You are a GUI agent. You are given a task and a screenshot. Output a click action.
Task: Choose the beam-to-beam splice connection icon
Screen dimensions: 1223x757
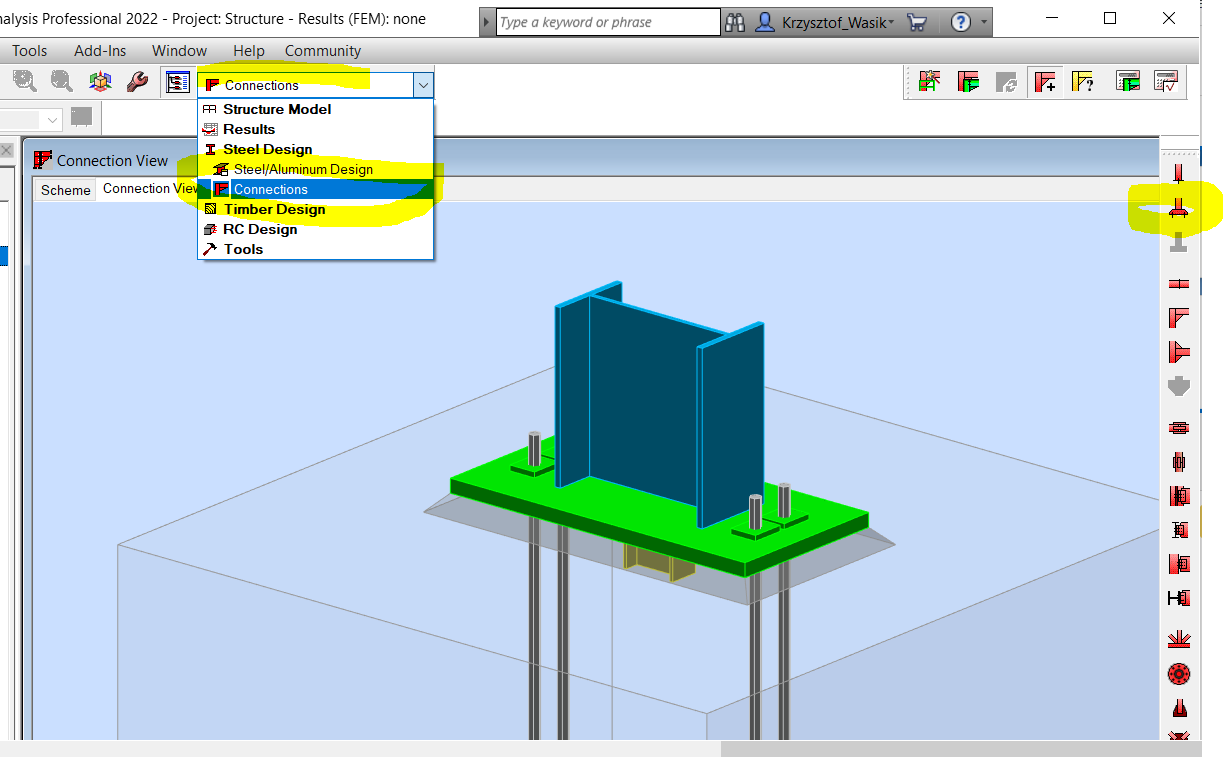click(x=1179, y=284)
